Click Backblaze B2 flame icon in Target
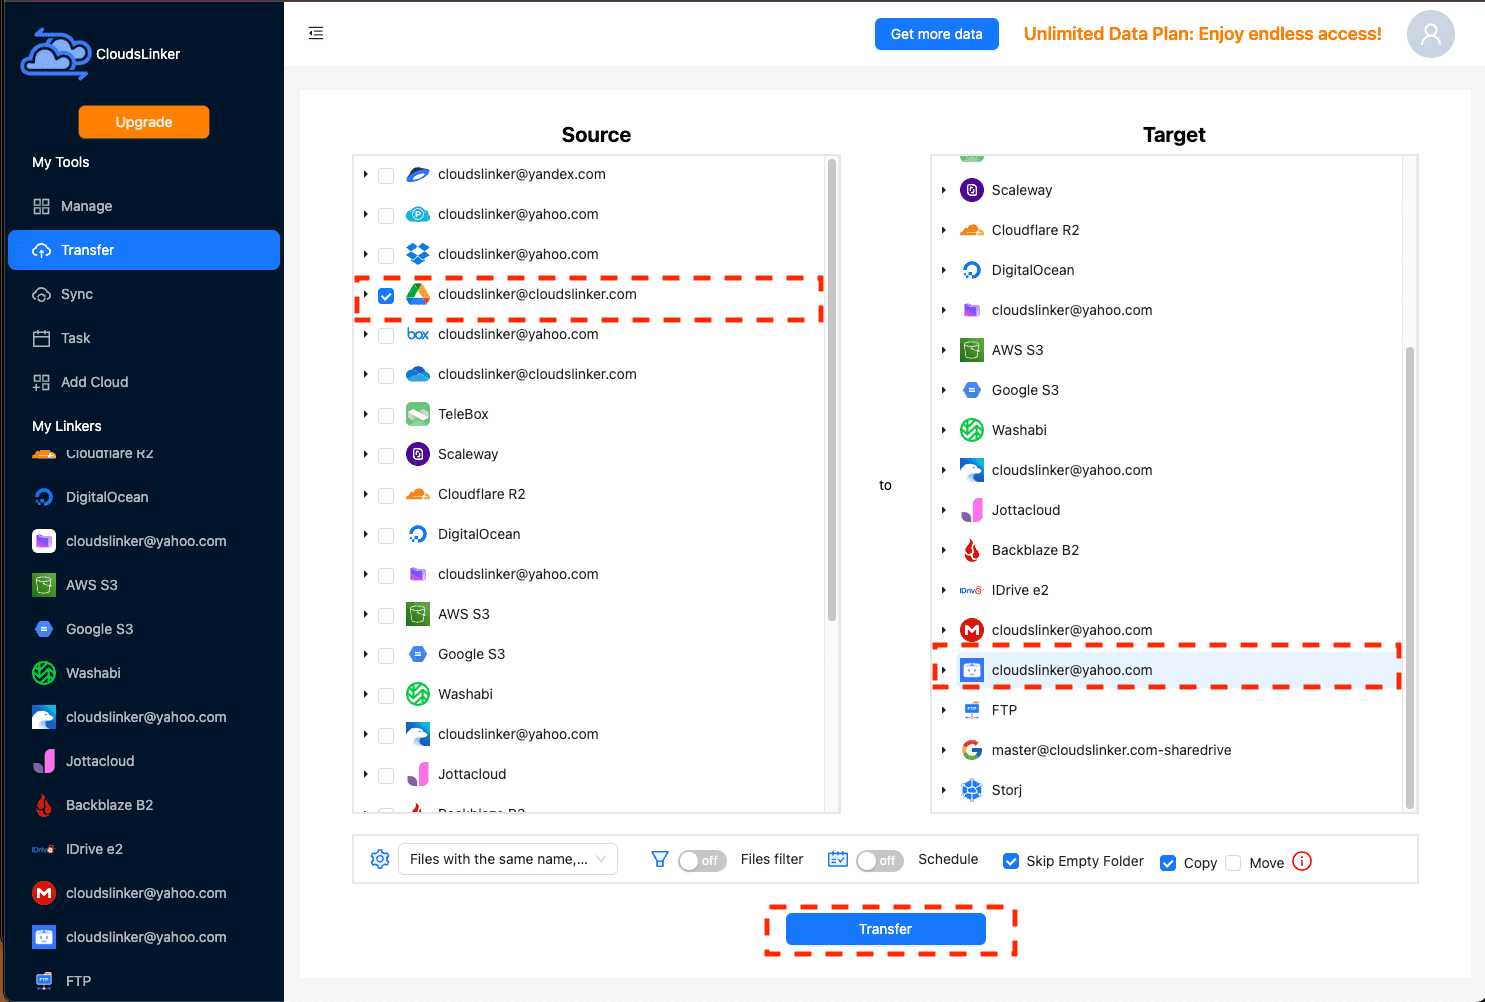 [x=972, y=550]
